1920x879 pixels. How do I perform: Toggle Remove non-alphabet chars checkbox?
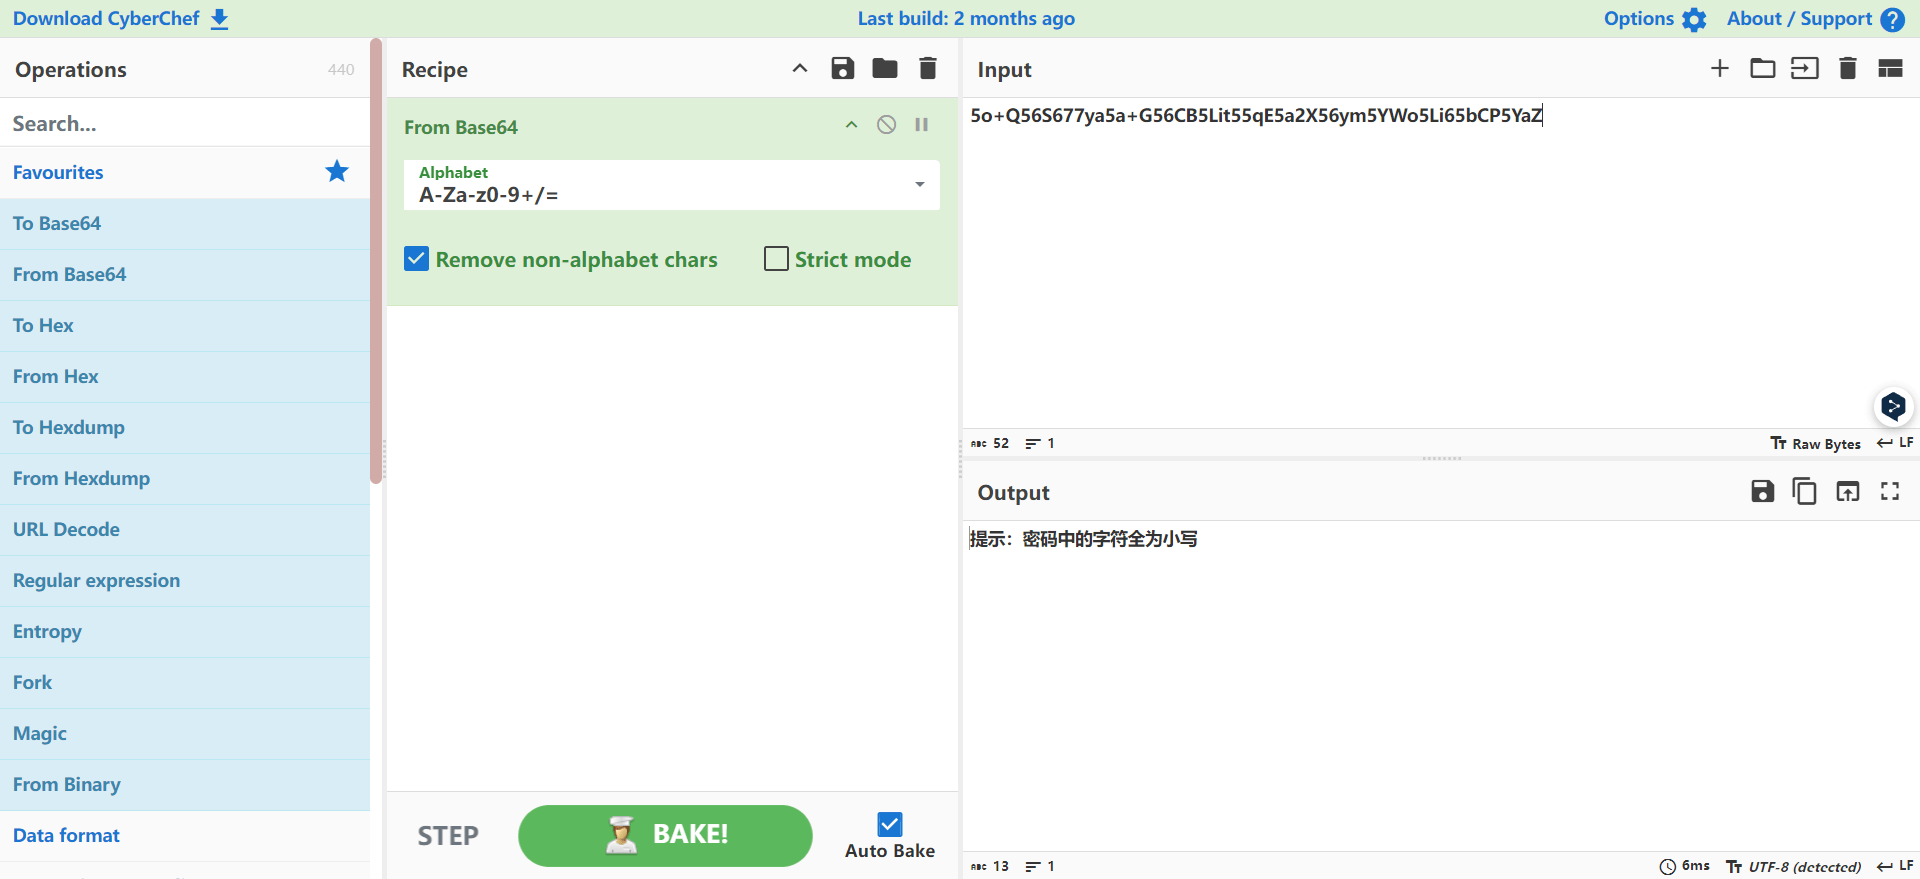417,259
